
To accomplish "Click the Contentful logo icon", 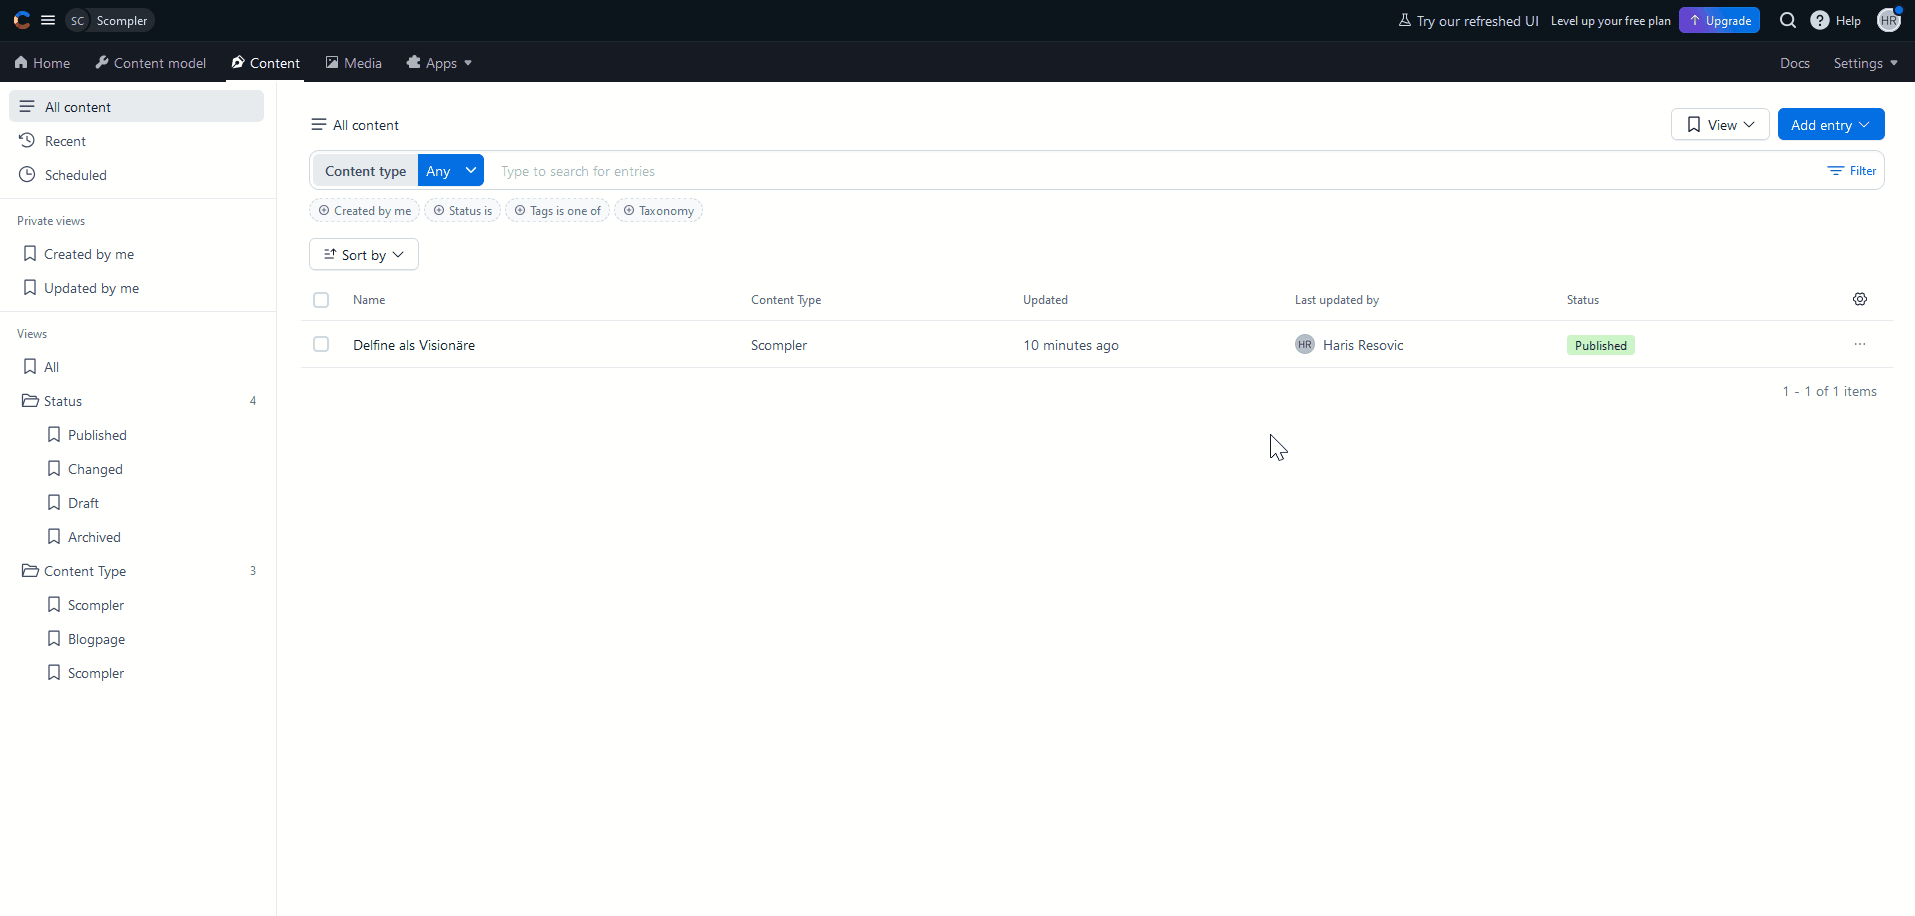I will tap(21, 20).
